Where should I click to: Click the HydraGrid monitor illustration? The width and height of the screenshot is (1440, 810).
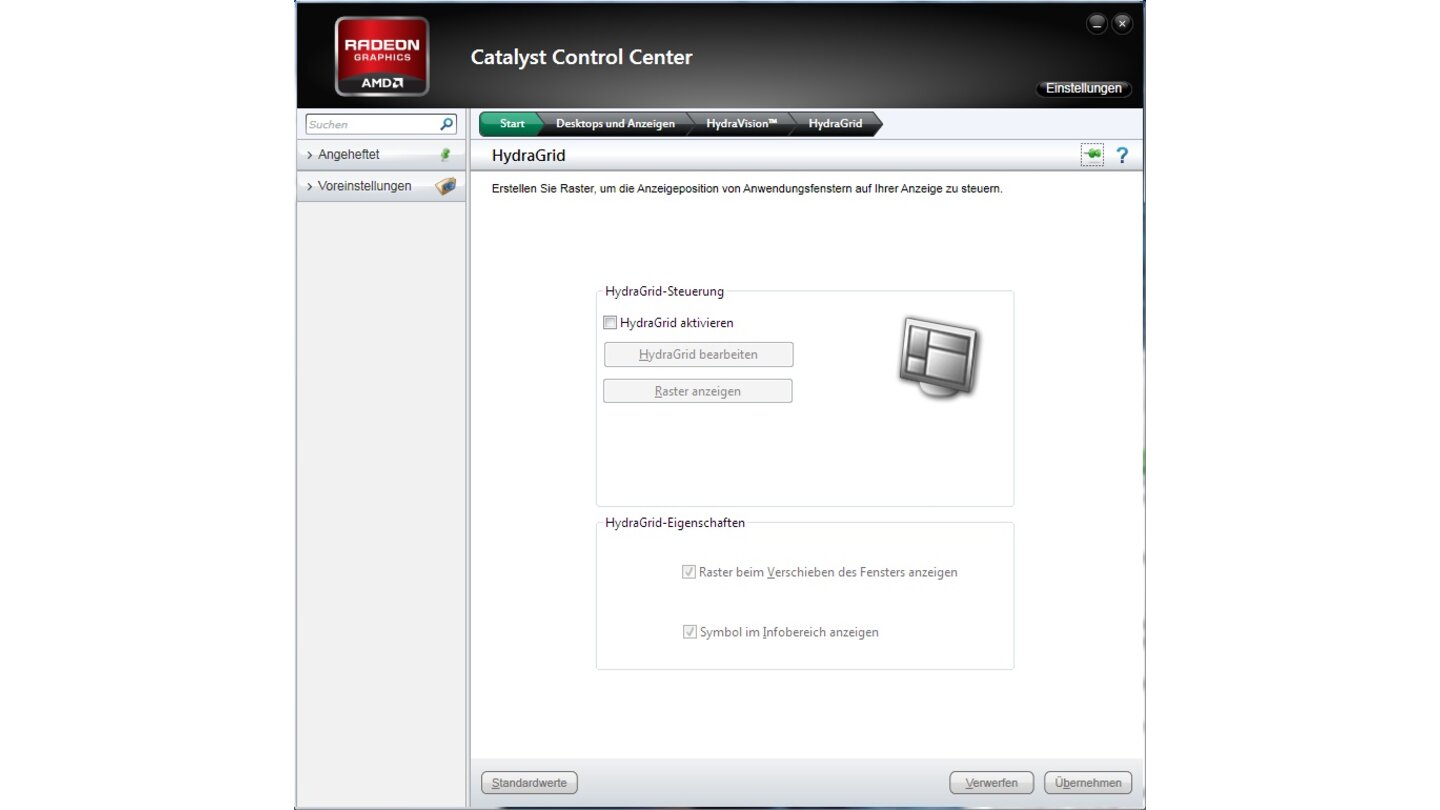[x=938, y=356]
